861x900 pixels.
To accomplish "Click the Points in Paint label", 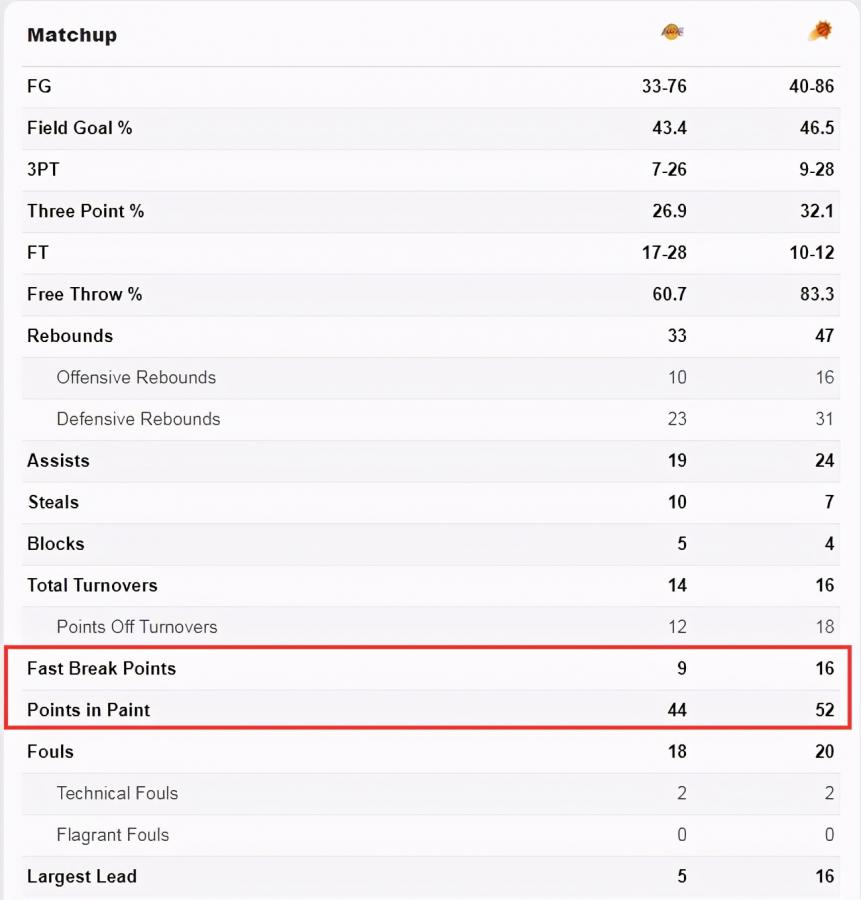I will click(88, 710).
